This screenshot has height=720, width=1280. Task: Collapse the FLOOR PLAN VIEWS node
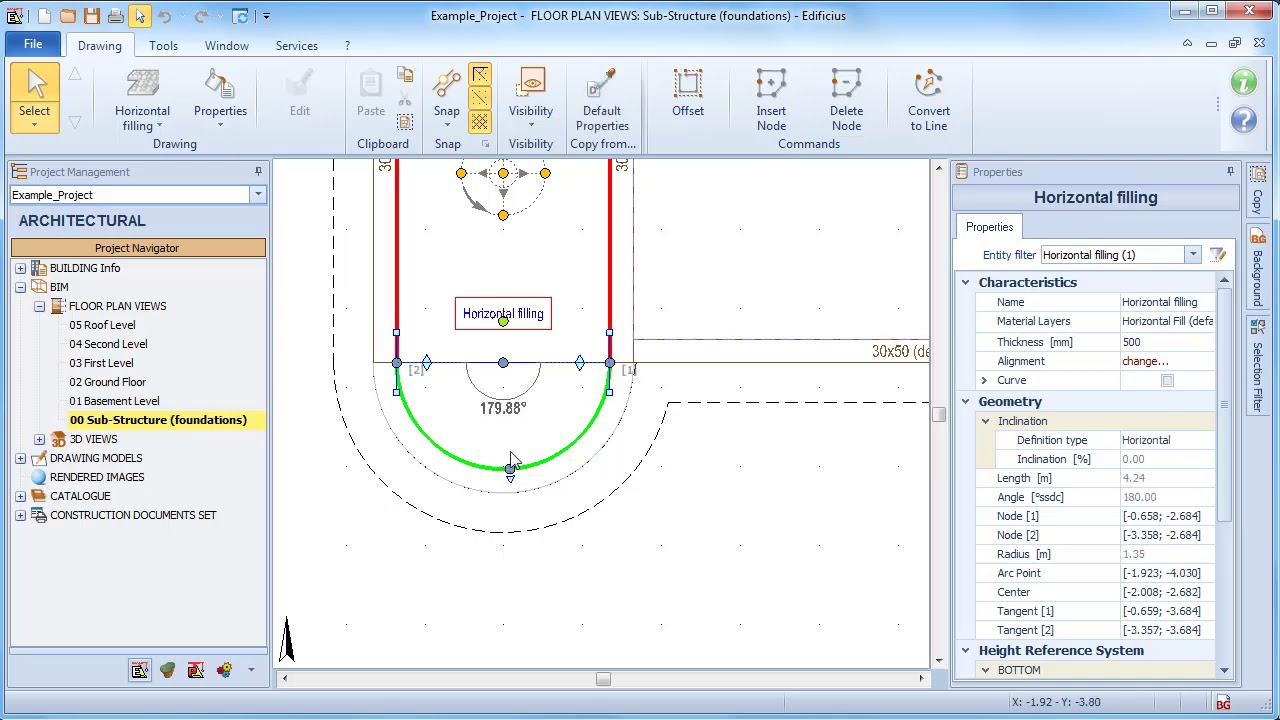click(39, 306)
